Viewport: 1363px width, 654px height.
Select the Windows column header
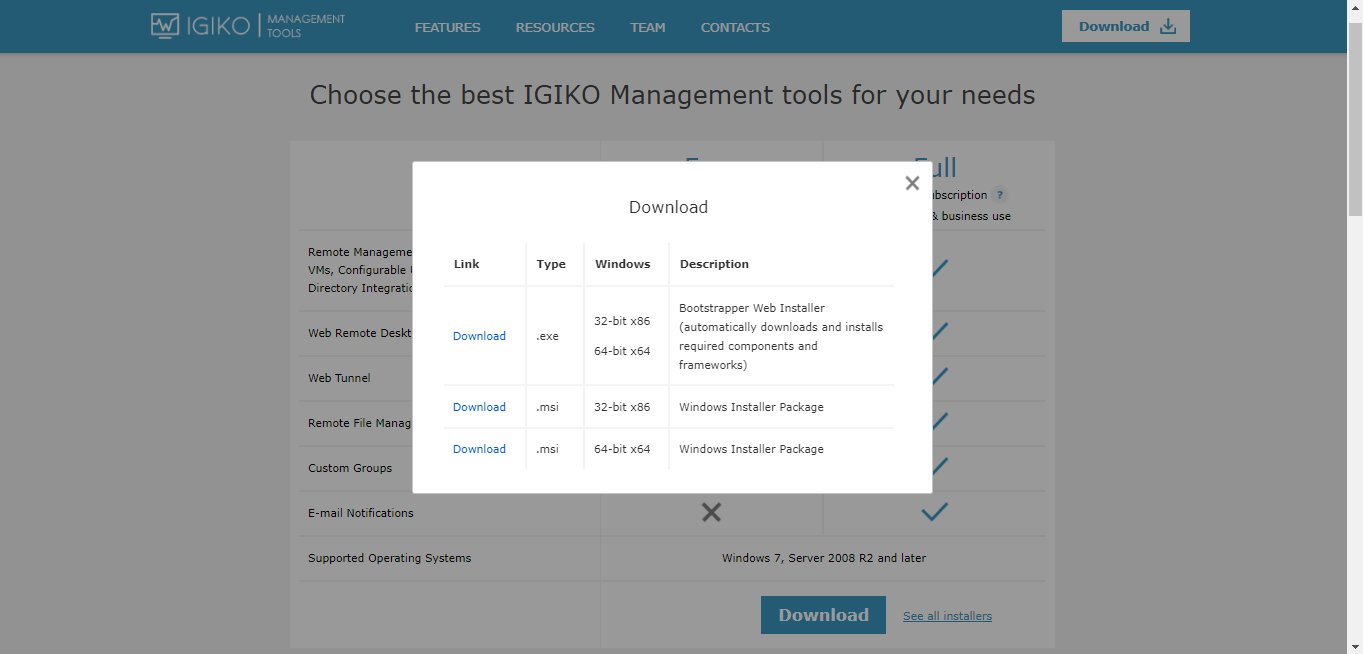(622, 264)
